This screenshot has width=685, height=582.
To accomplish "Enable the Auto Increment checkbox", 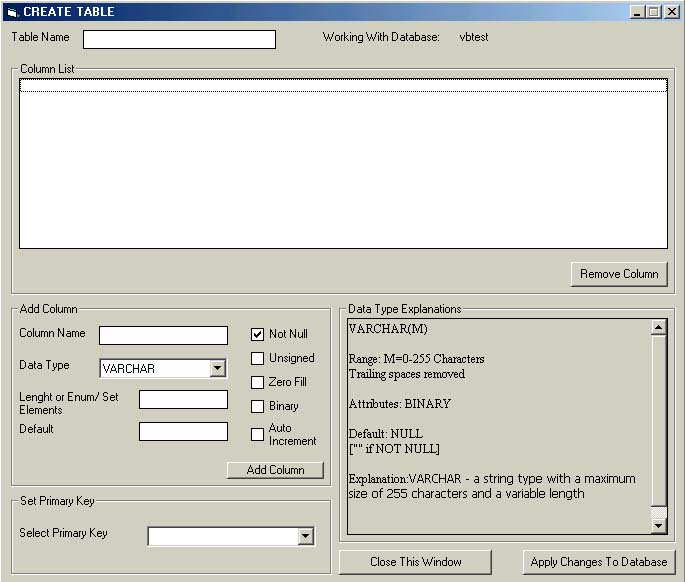I will pyautogui.click(x=257, y=434).
